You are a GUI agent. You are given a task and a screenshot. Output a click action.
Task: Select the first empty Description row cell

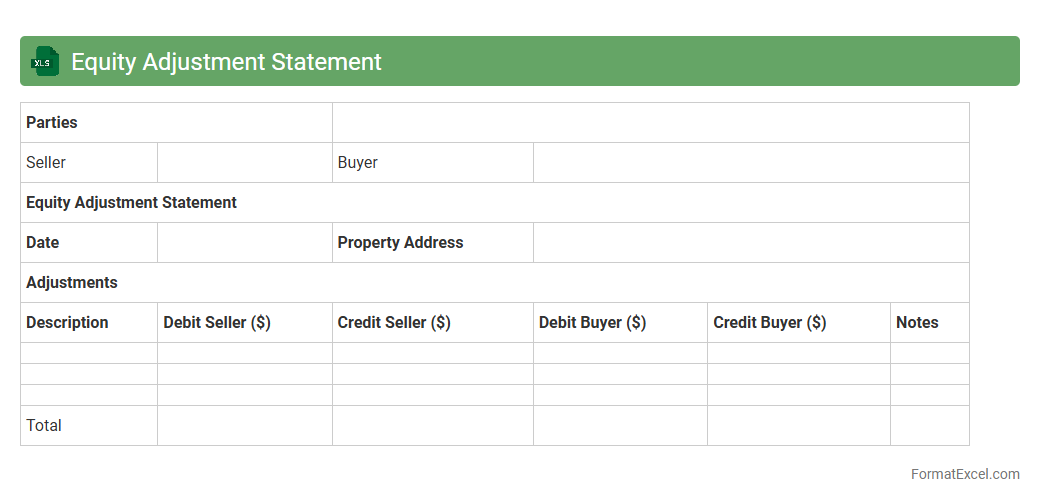point(88,353)
